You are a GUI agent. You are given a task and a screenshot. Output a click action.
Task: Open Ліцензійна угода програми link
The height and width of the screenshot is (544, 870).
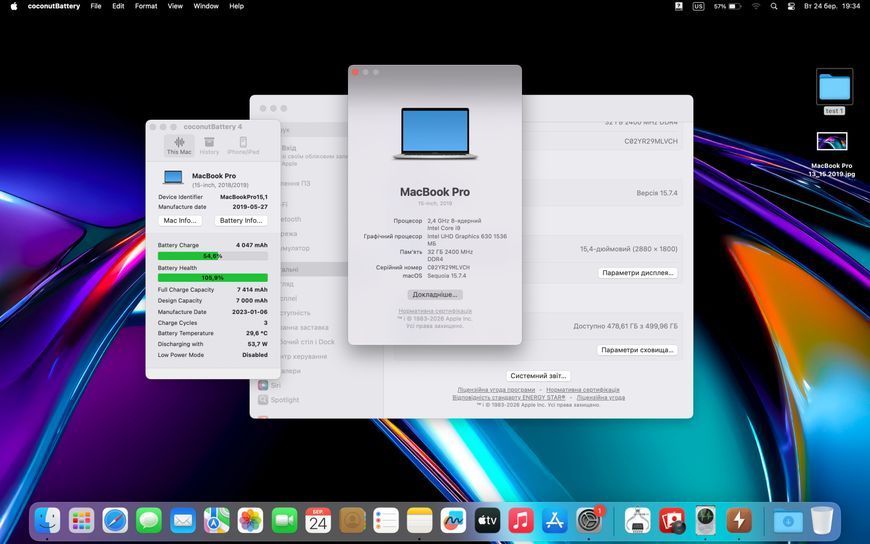[x=496, y=390]
